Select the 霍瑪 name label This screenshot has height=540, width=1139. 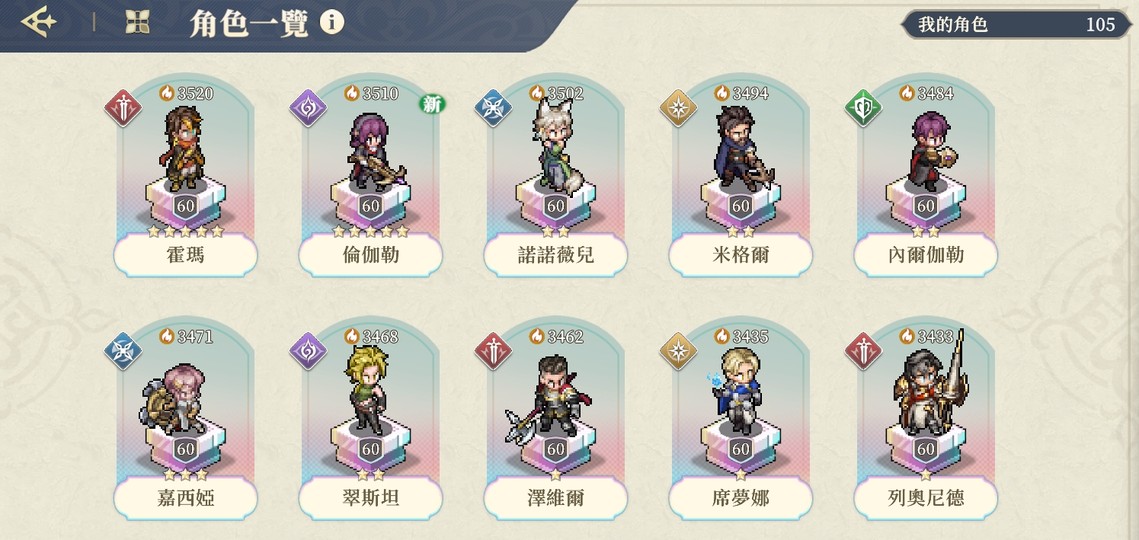point(185,255)
